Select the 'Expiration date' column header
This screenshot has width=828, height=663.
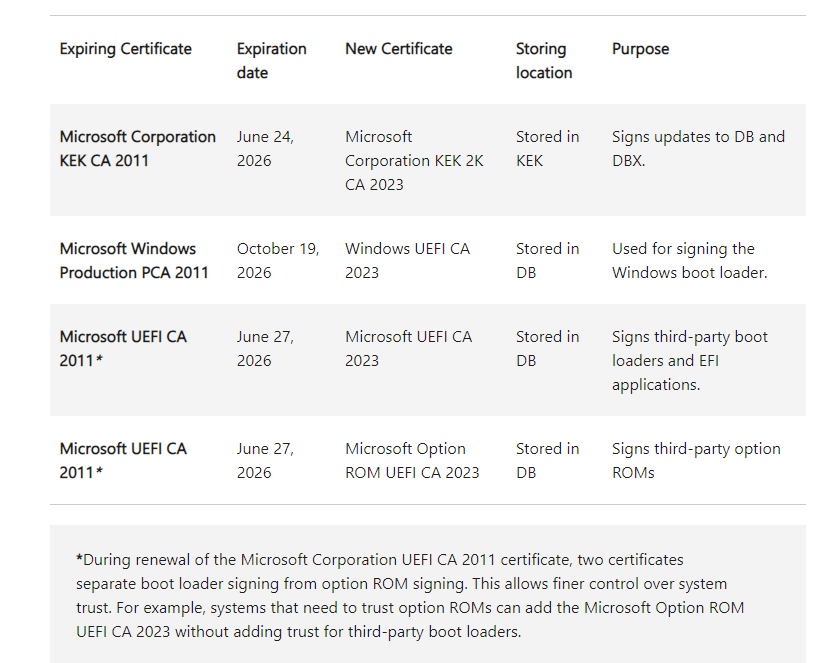point(271,60)
